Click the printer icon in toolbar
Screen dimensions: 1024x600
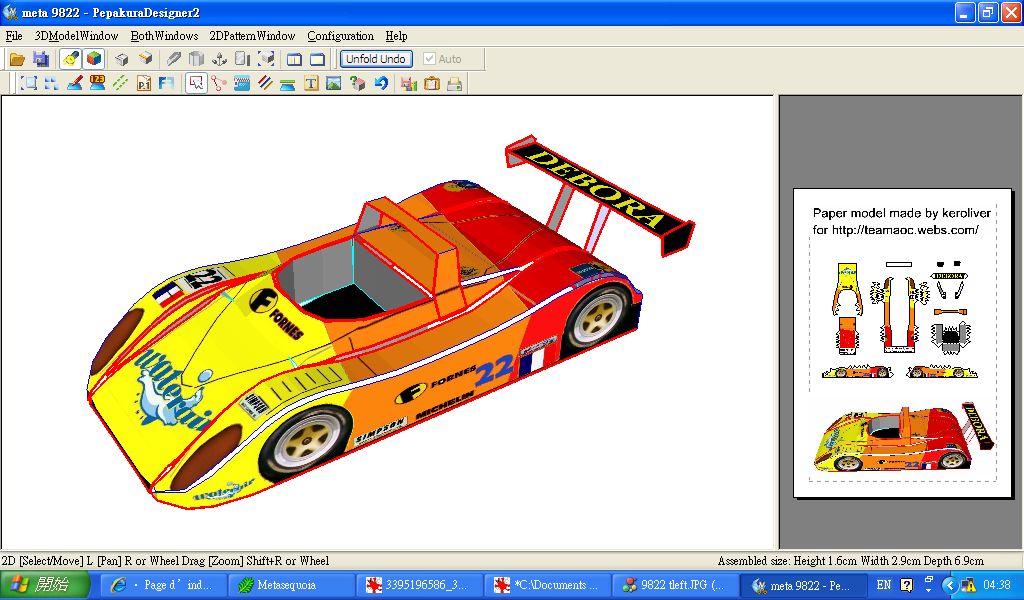pyautogui.click(x=454, y=84)
